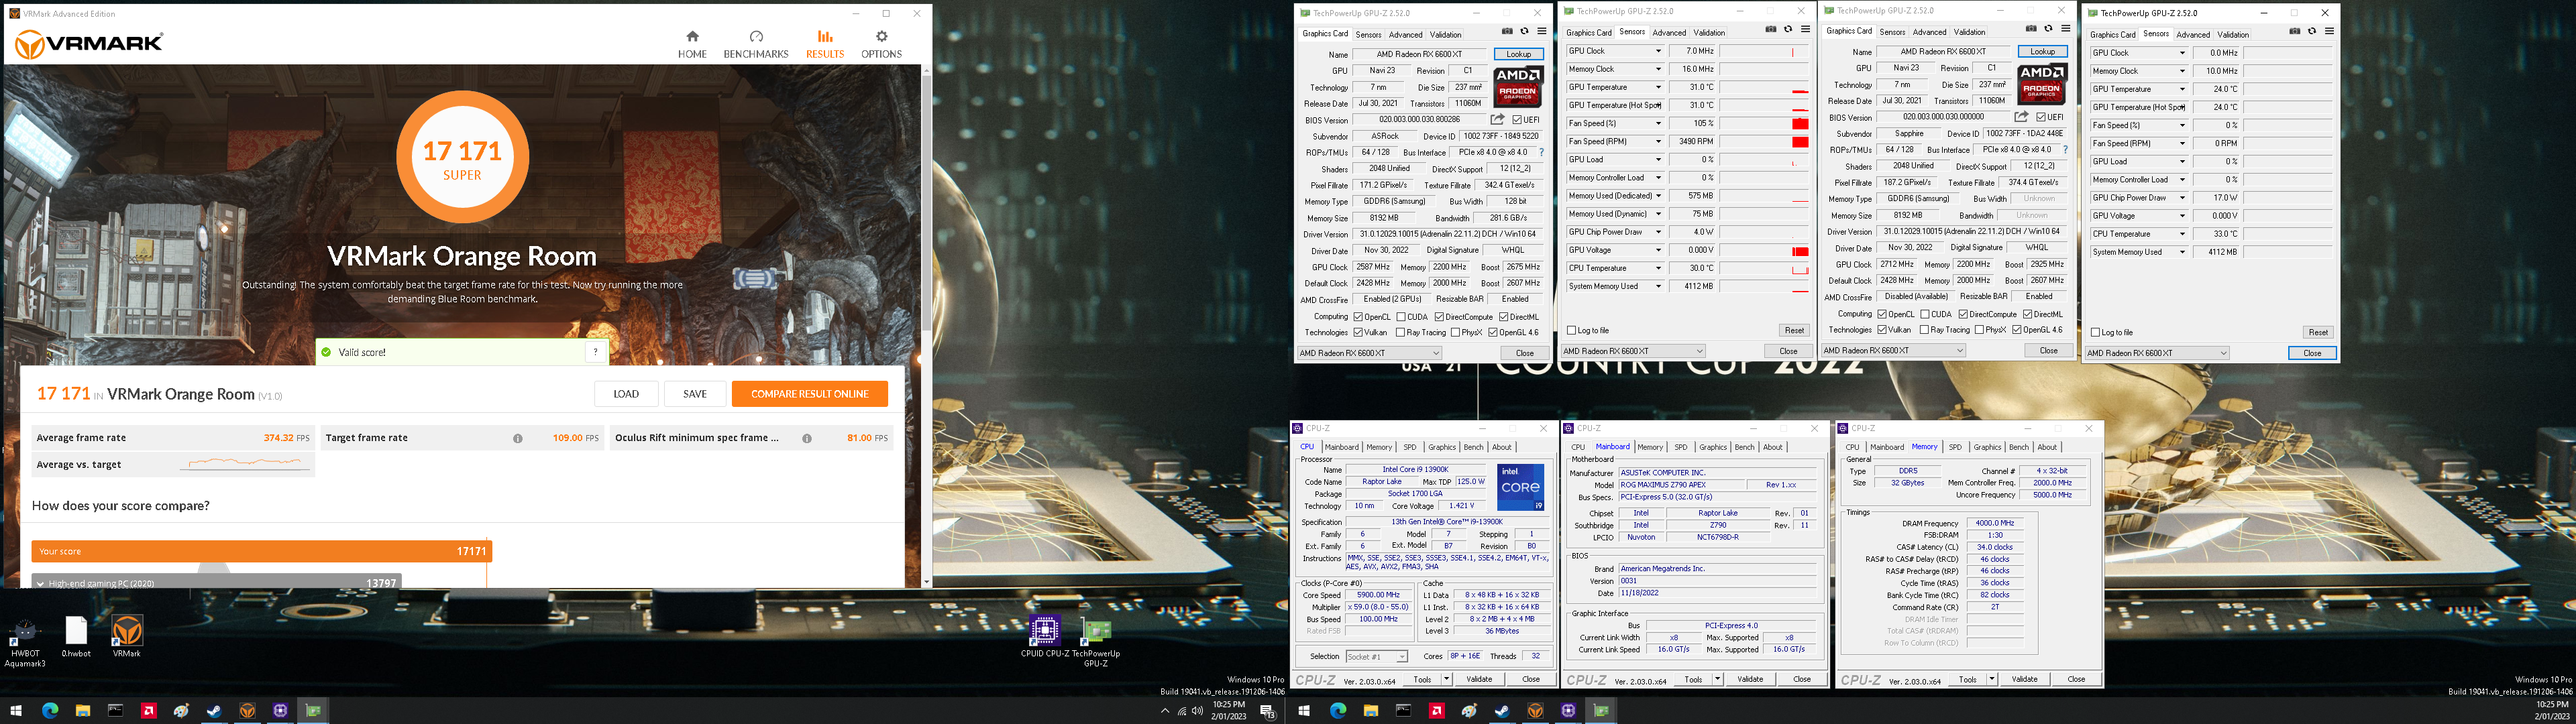Screen dimensions: 2576x724
Task: Click Validate in CPU-Z Memory window
Action: (x=2024, y=679)
